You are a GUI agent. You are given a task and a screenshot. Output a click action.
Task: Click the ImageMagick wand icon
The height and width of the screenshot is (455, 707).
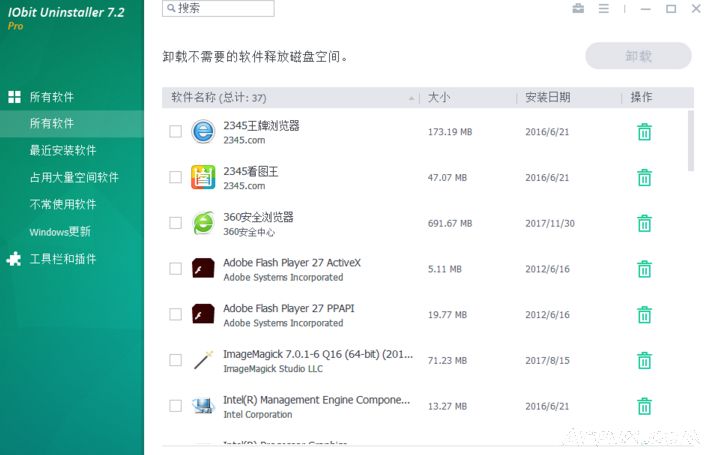(x=203, y=360)
